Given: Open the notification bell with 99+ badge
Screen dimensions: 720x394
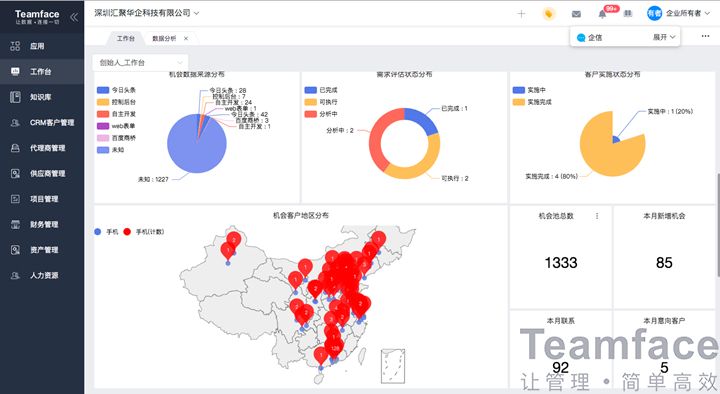Looking at the screenshot, I should (x=602, y=14).
